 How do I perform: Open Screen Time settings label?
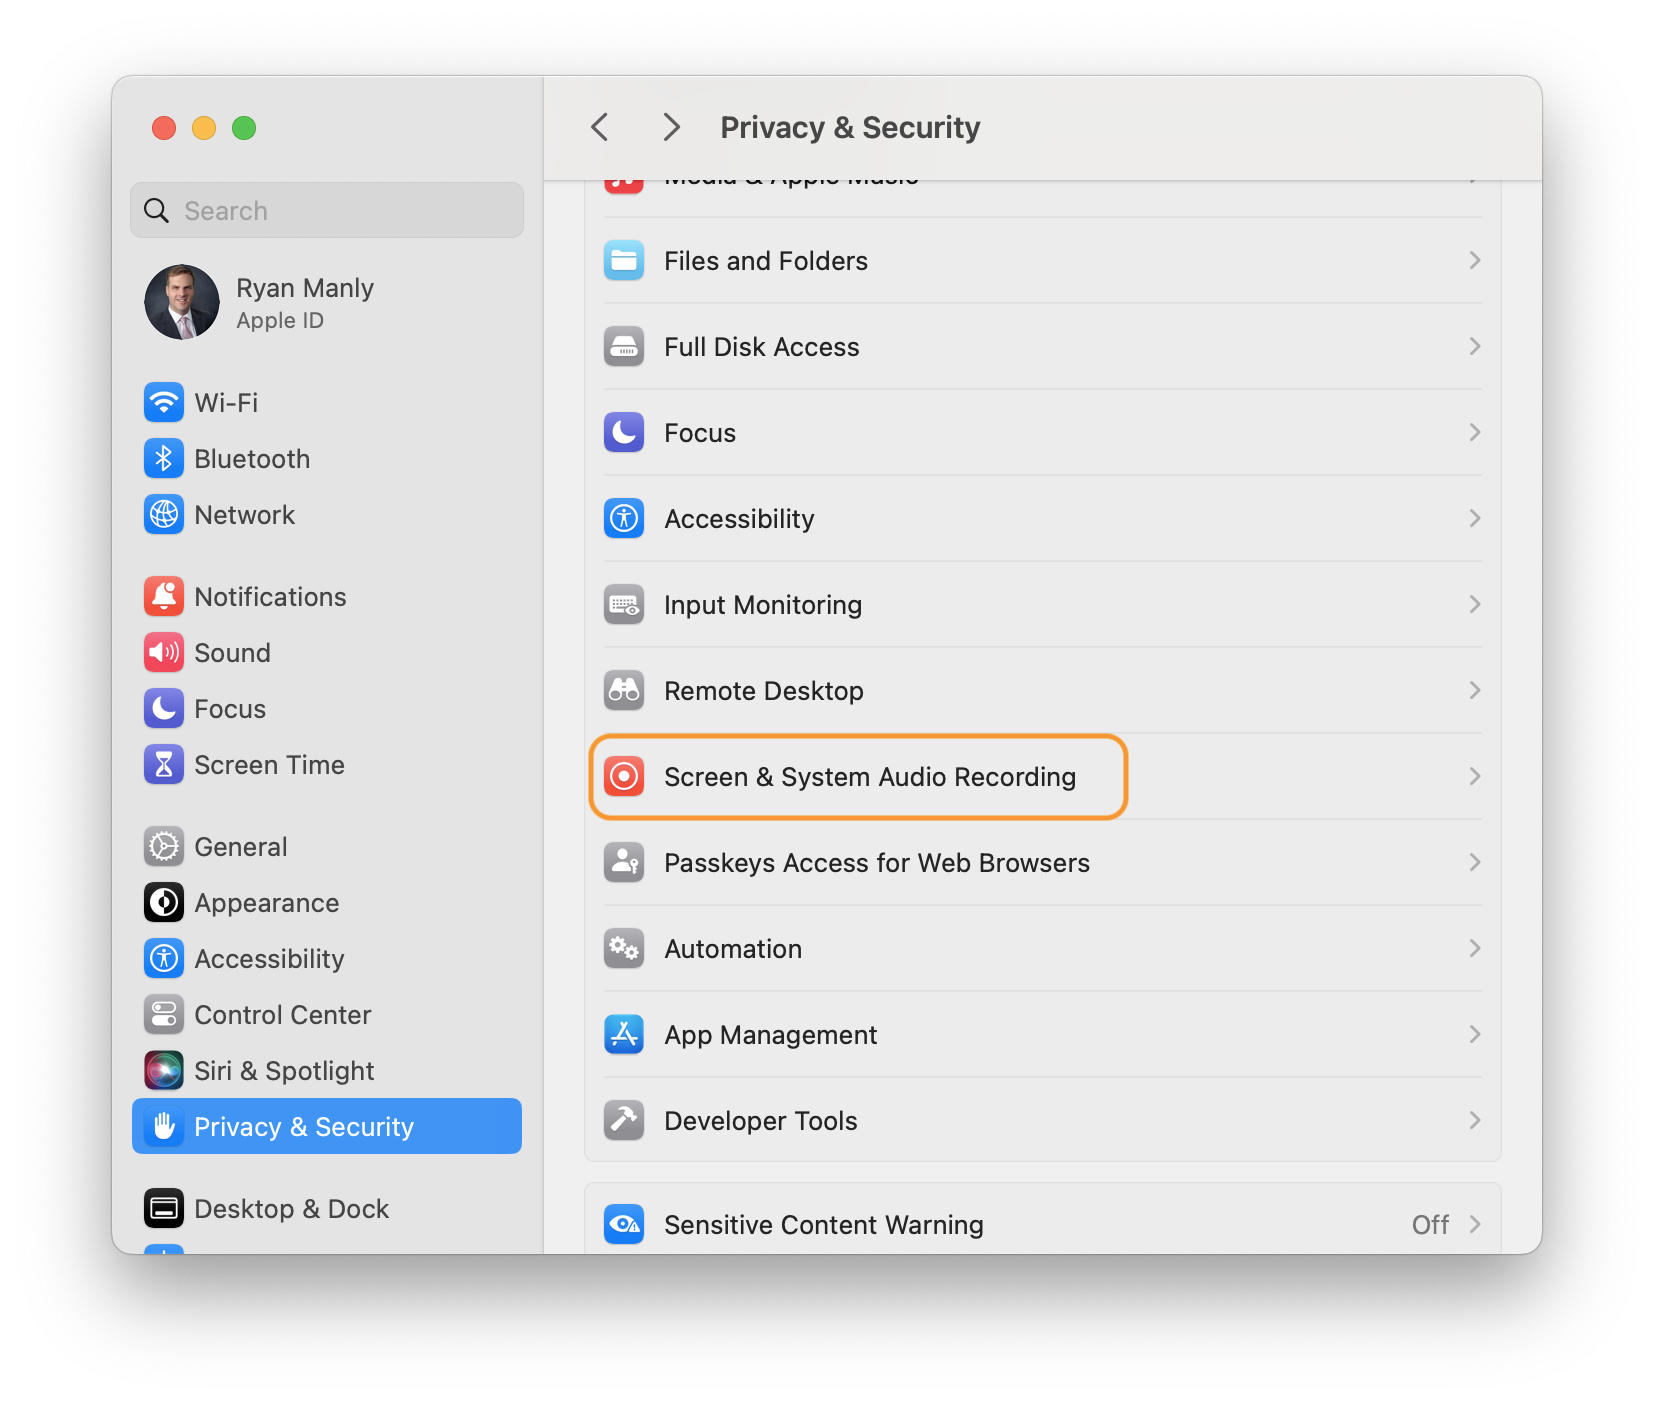click(269, 765)
